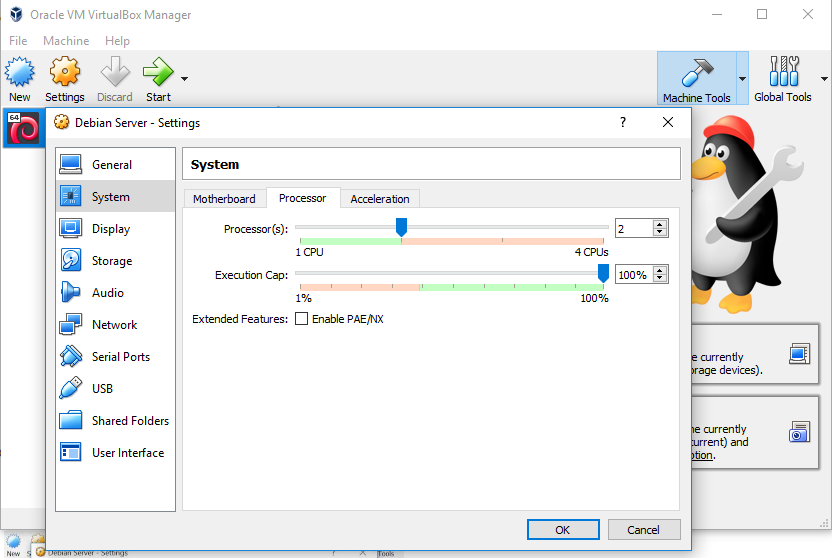Maximize the VirtualBox Manager window

(762, 14)
